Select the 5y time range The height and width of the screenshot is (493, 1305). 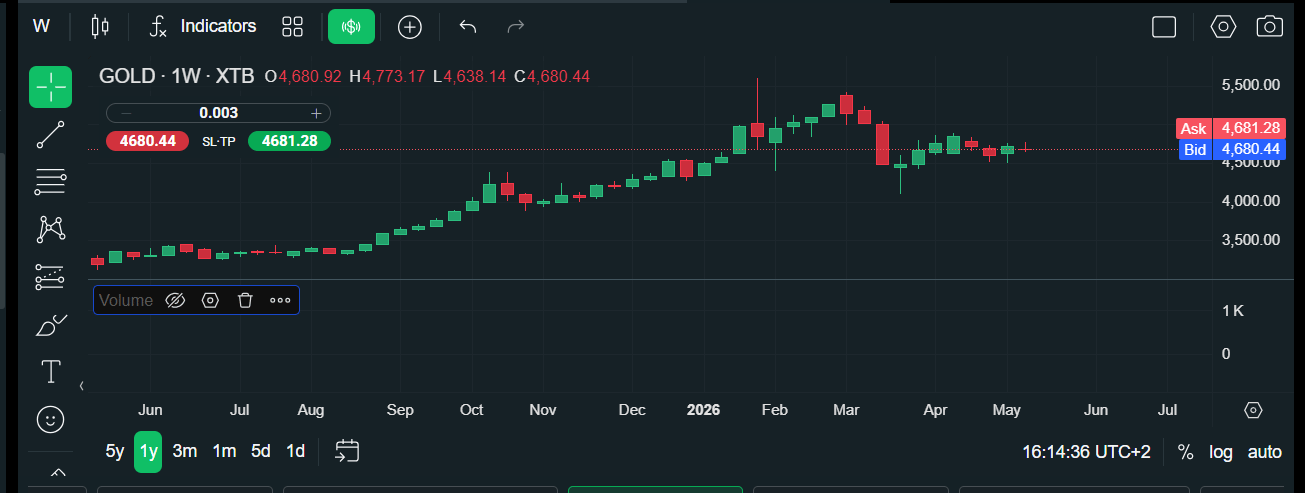[x=115, y=451]
